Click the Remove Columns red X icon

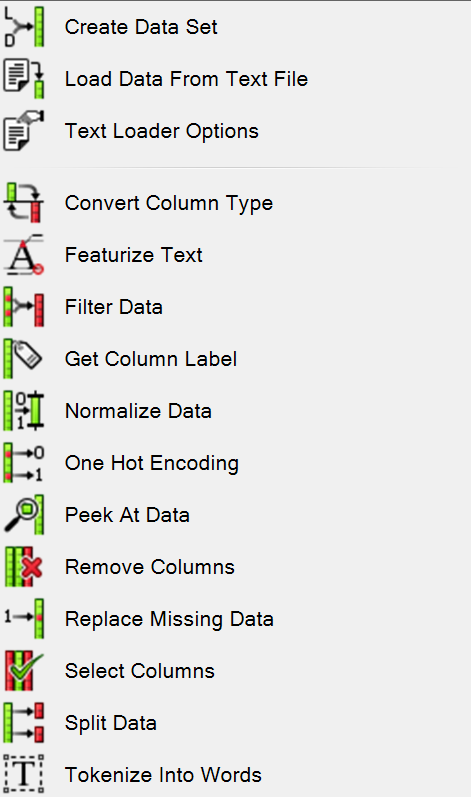coord(23,567)
